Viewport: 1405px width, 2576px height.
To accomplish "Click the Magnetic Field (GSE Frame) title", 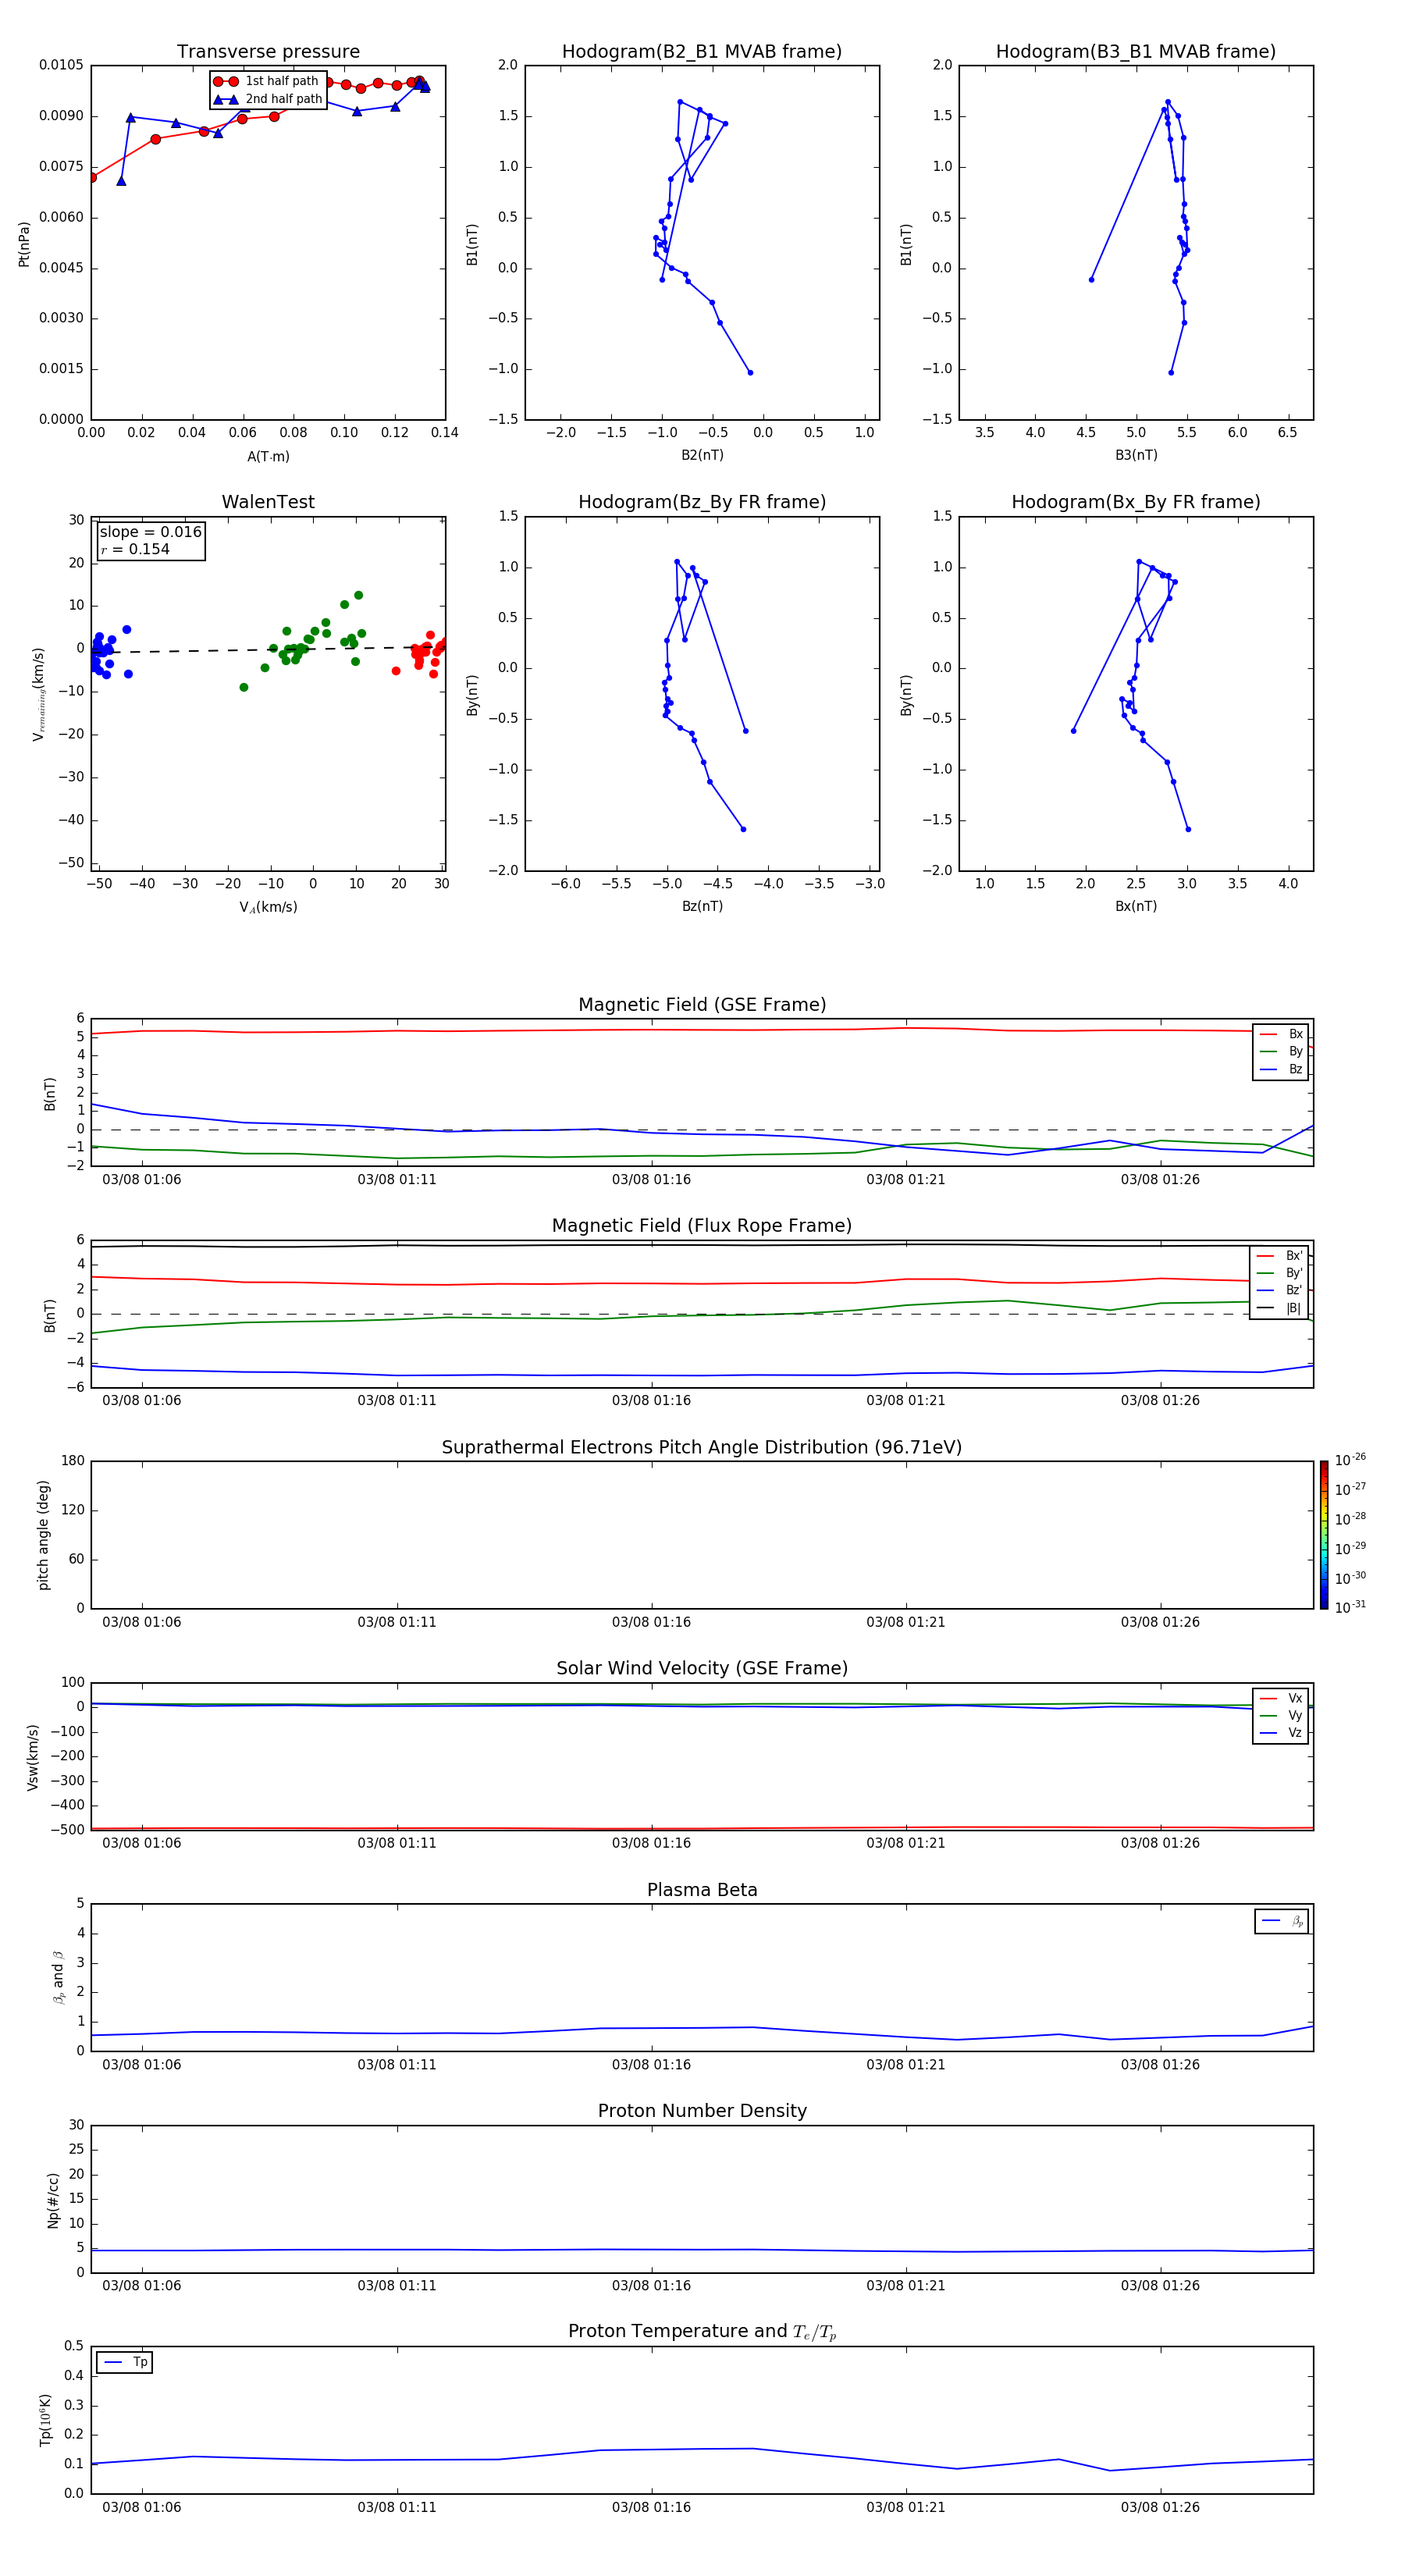I will point(702,1005).
